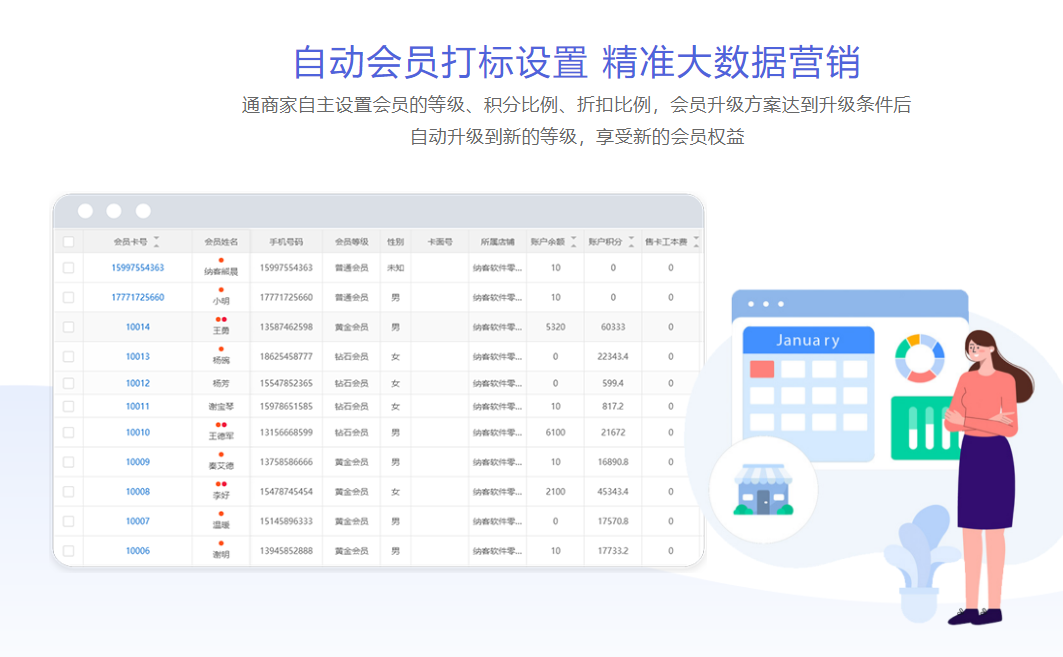Select the 所属店铺 column header
The image size is (1063, 657).
point(499,240)
